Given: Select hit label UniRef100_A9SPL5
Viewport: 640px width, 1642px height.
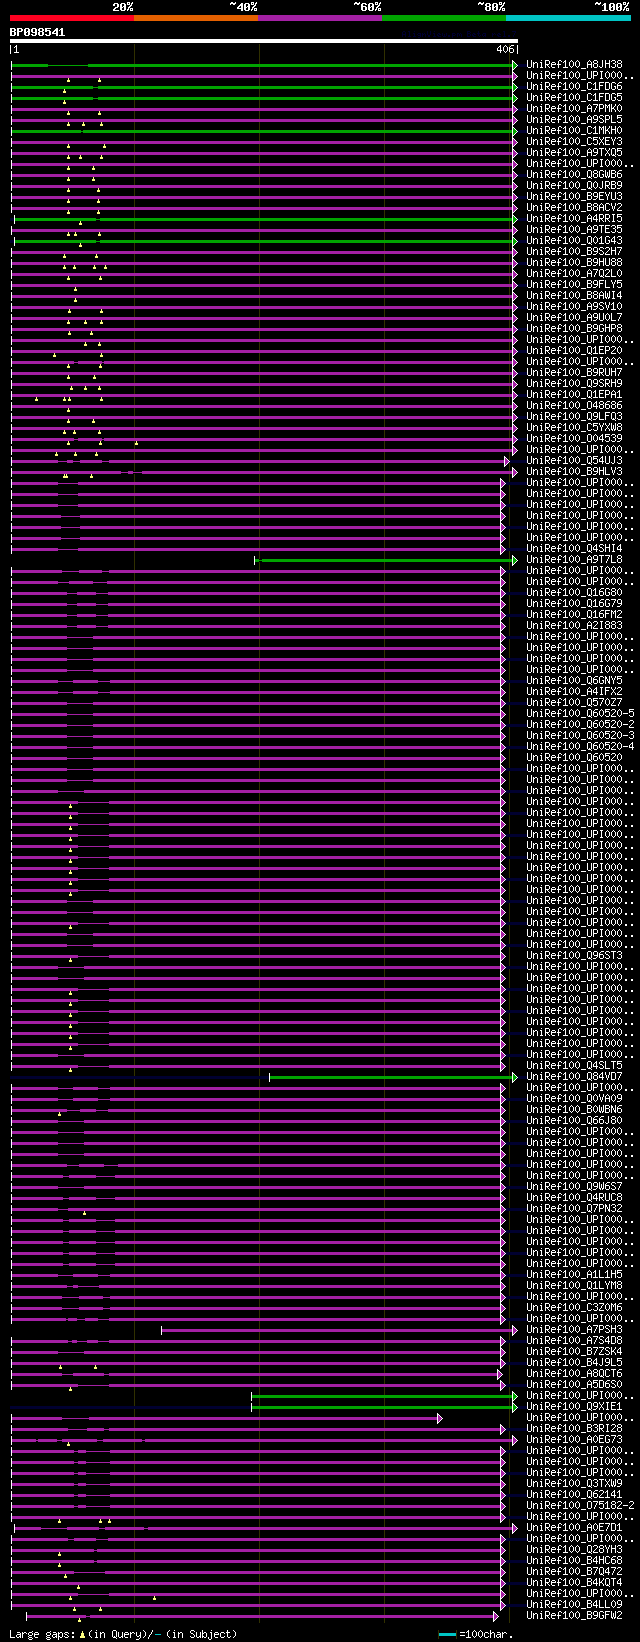Looking at the screenshot, I should point(574,120).
